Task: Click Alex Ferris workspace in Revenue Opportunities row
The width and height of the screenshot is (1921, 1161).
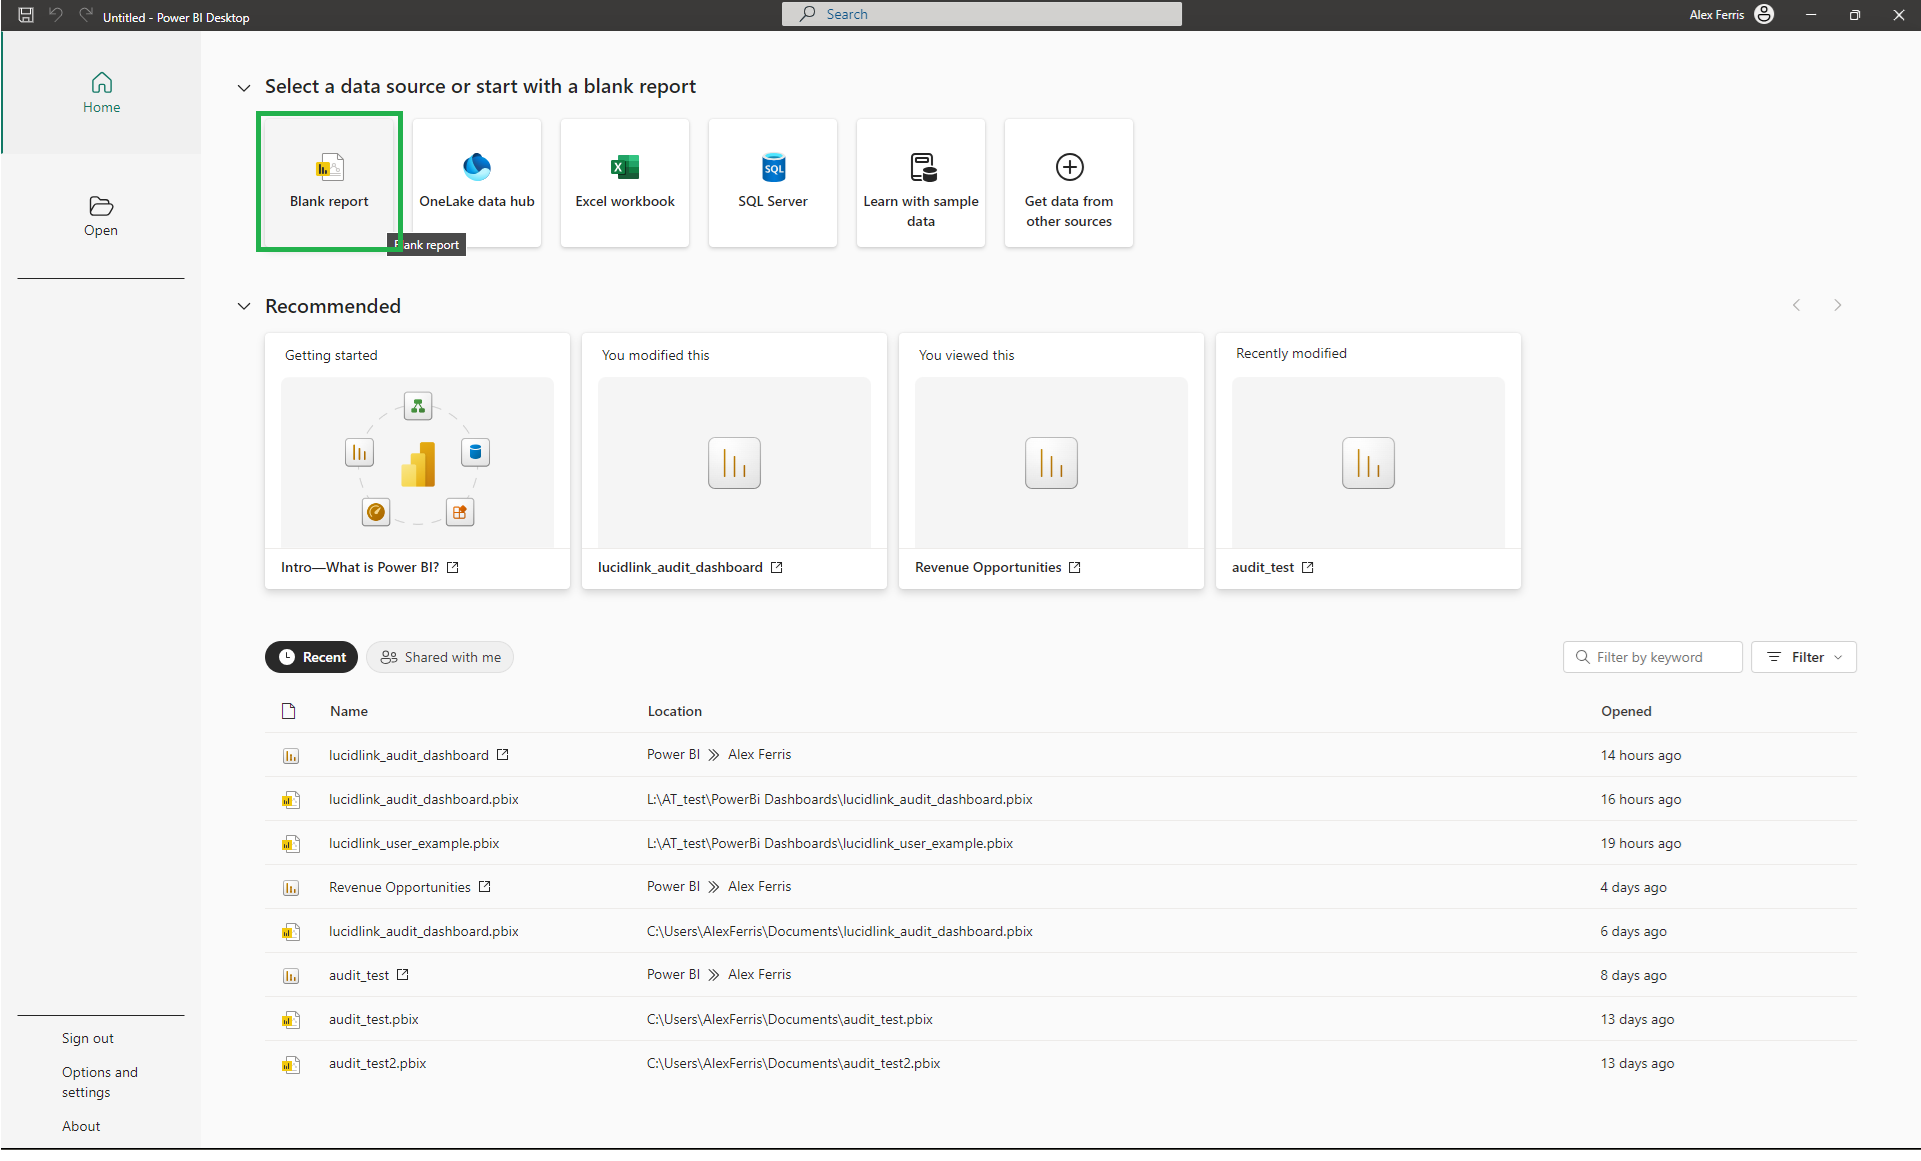Action: (x=759, y=886)
